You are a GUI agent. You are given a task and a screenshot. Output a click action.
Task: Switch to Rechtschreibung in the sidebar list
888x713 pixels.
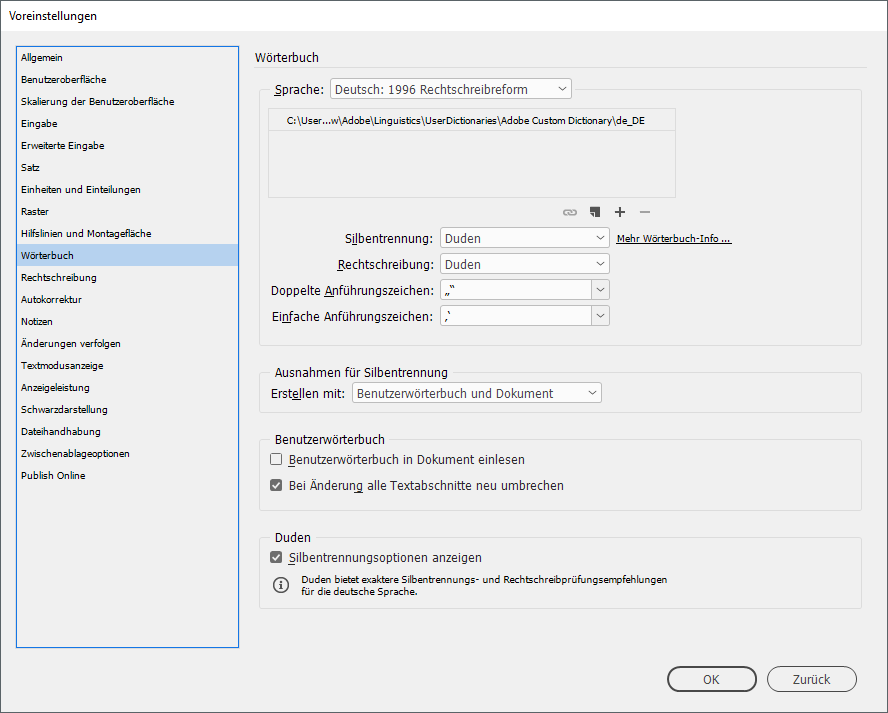pos(127,277)
